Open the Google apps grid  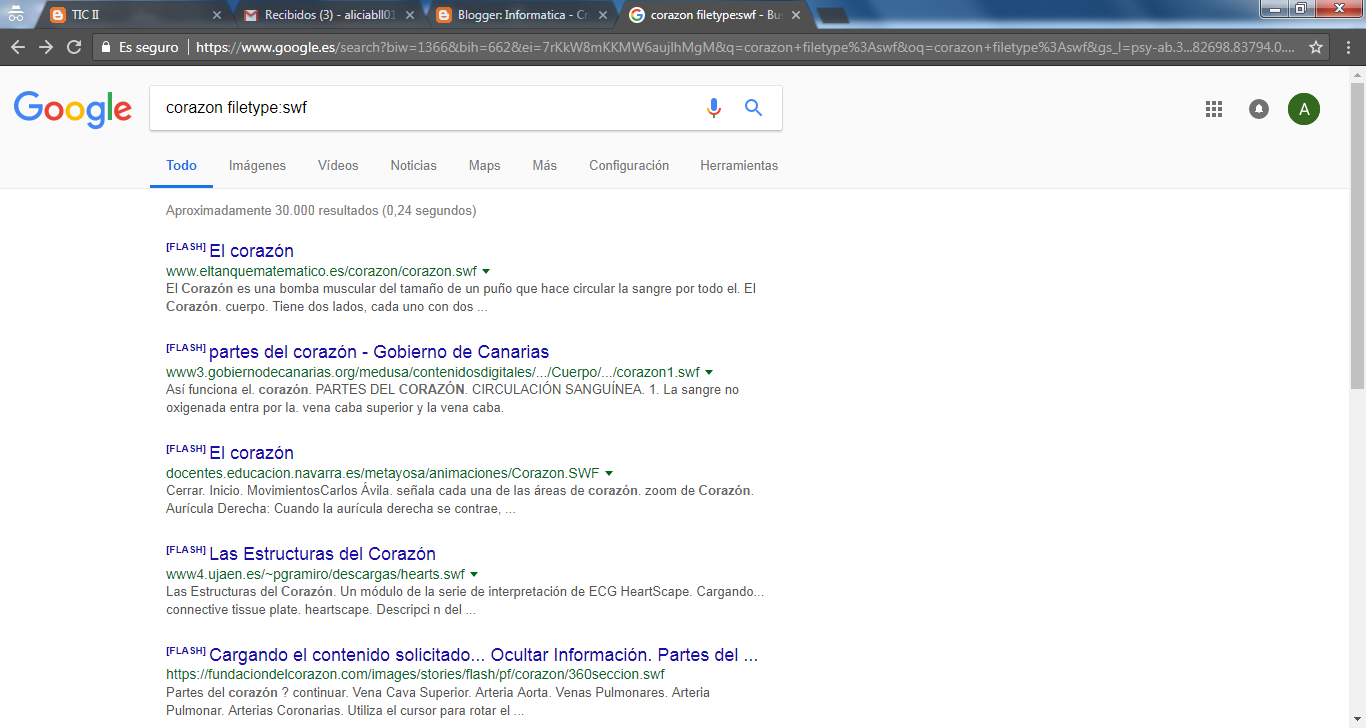click(1213, 108)
